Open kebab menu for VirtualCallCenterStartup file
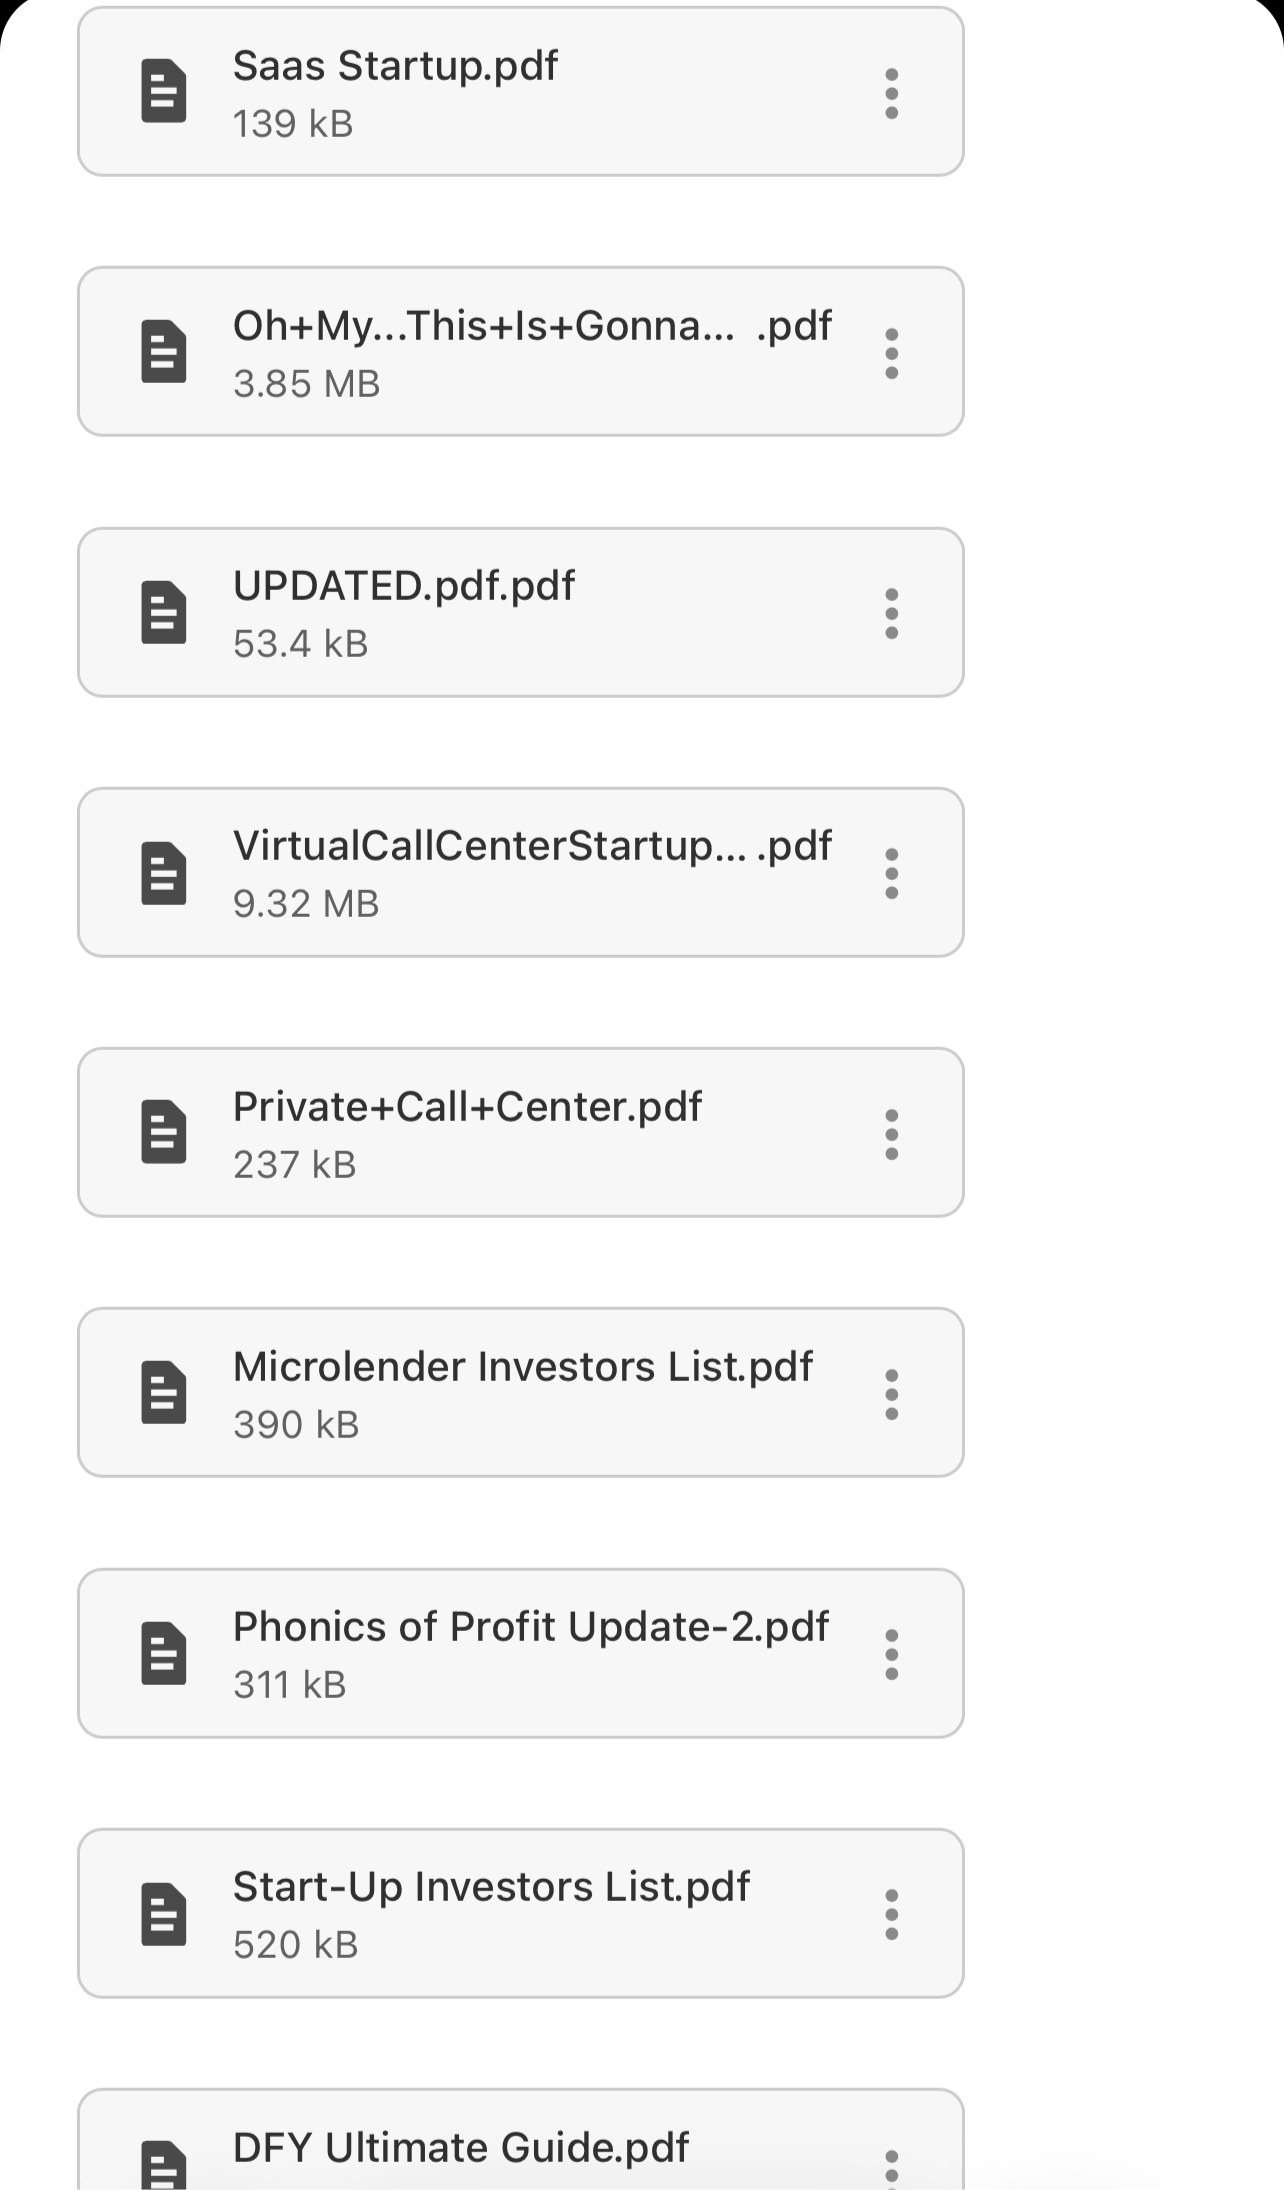 click(891, 873)
